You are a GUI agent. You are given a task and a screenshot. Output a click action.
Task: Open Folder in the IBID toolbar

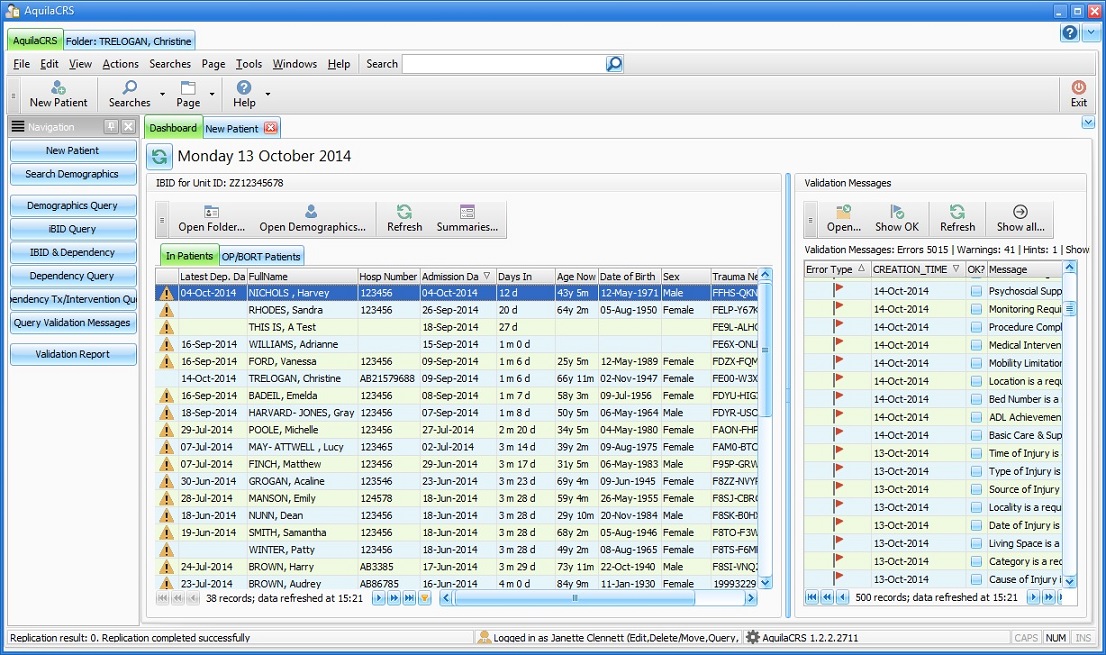211,219
